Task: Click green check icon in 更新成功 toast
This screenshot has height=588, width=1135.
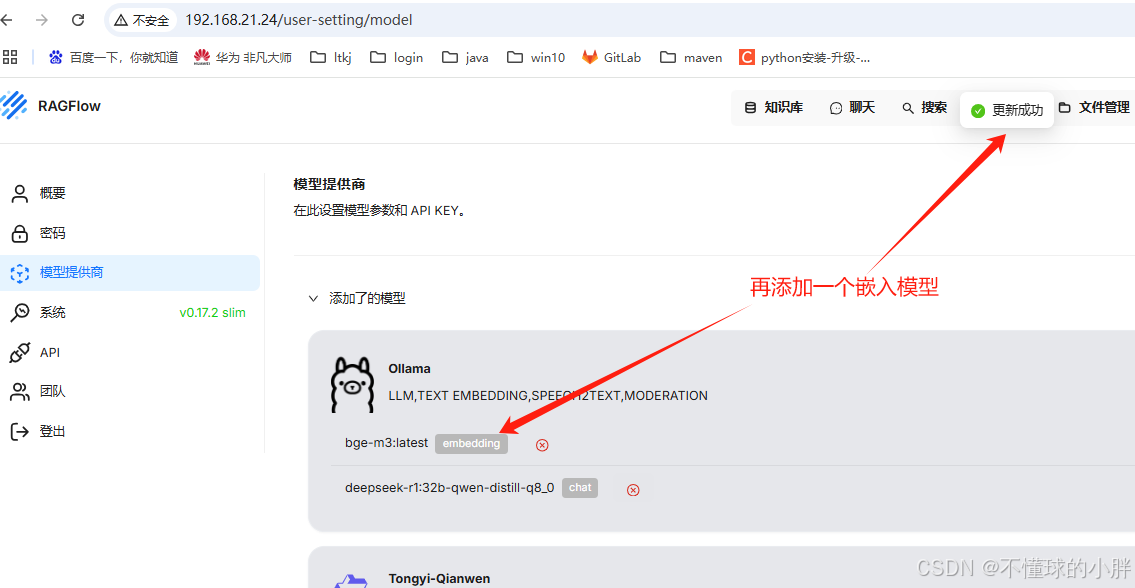Action: point(978,111)
